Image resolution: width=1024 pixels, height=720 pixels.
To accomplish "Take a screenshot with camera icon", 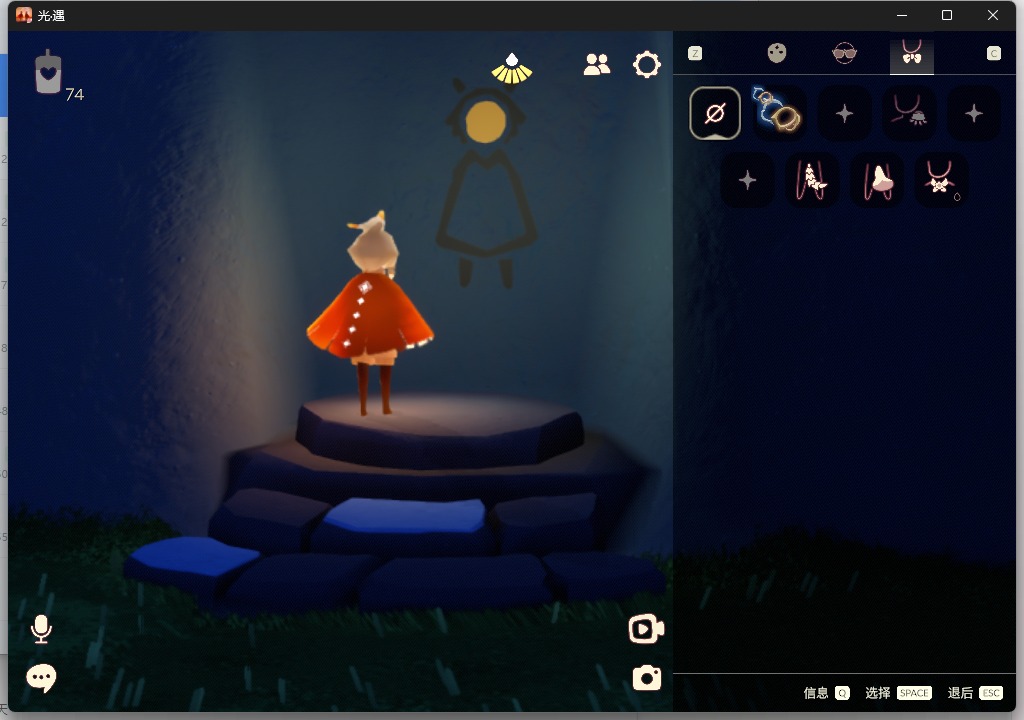I will (x=647, y=678).
